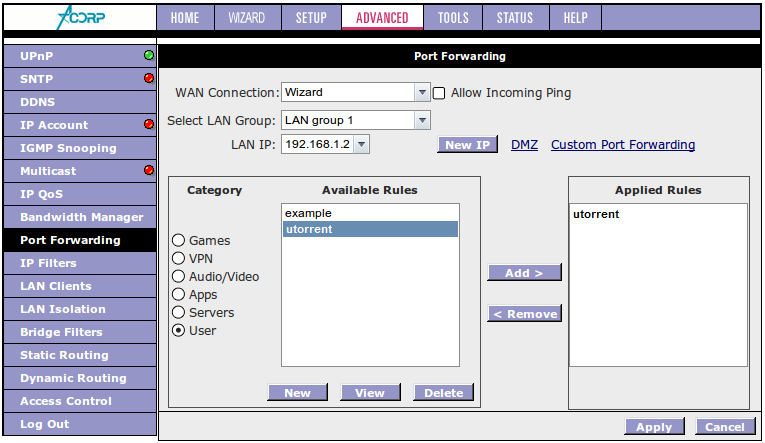Open Dynamic Routing in the sidebar

click(x=80, y=378)
